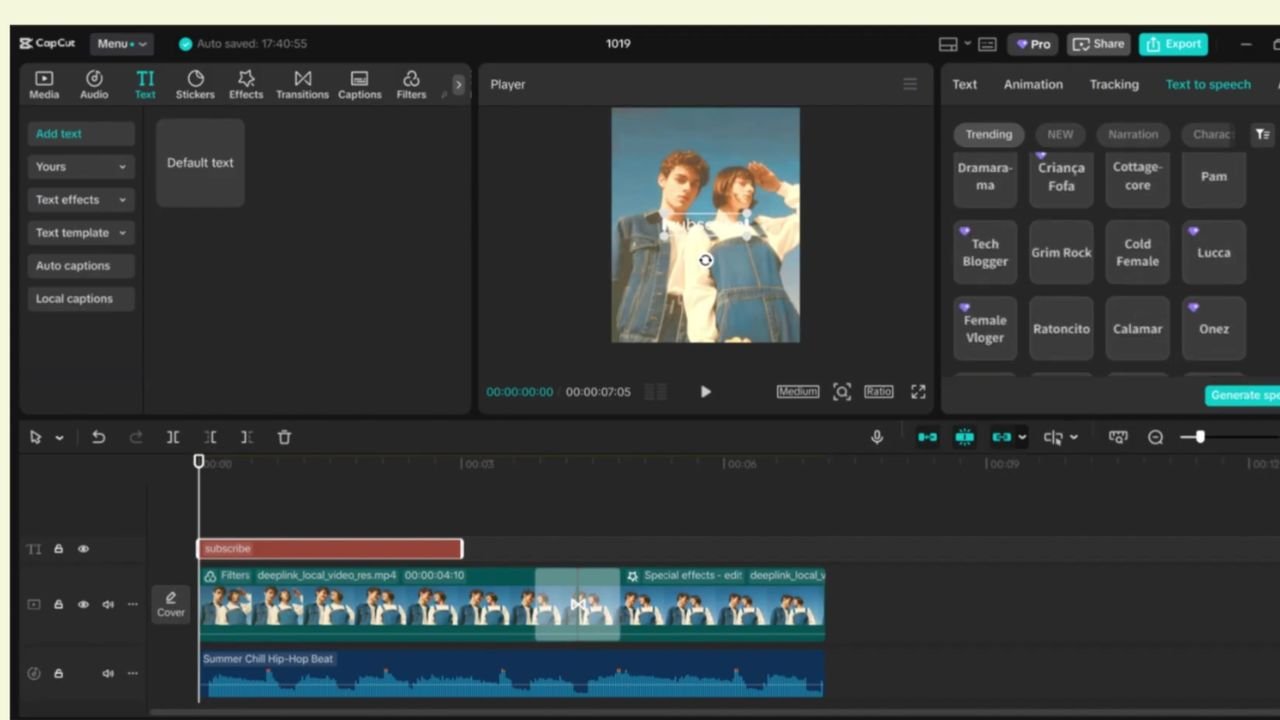
Task: Click the Export button
Action: [1174, 43]
